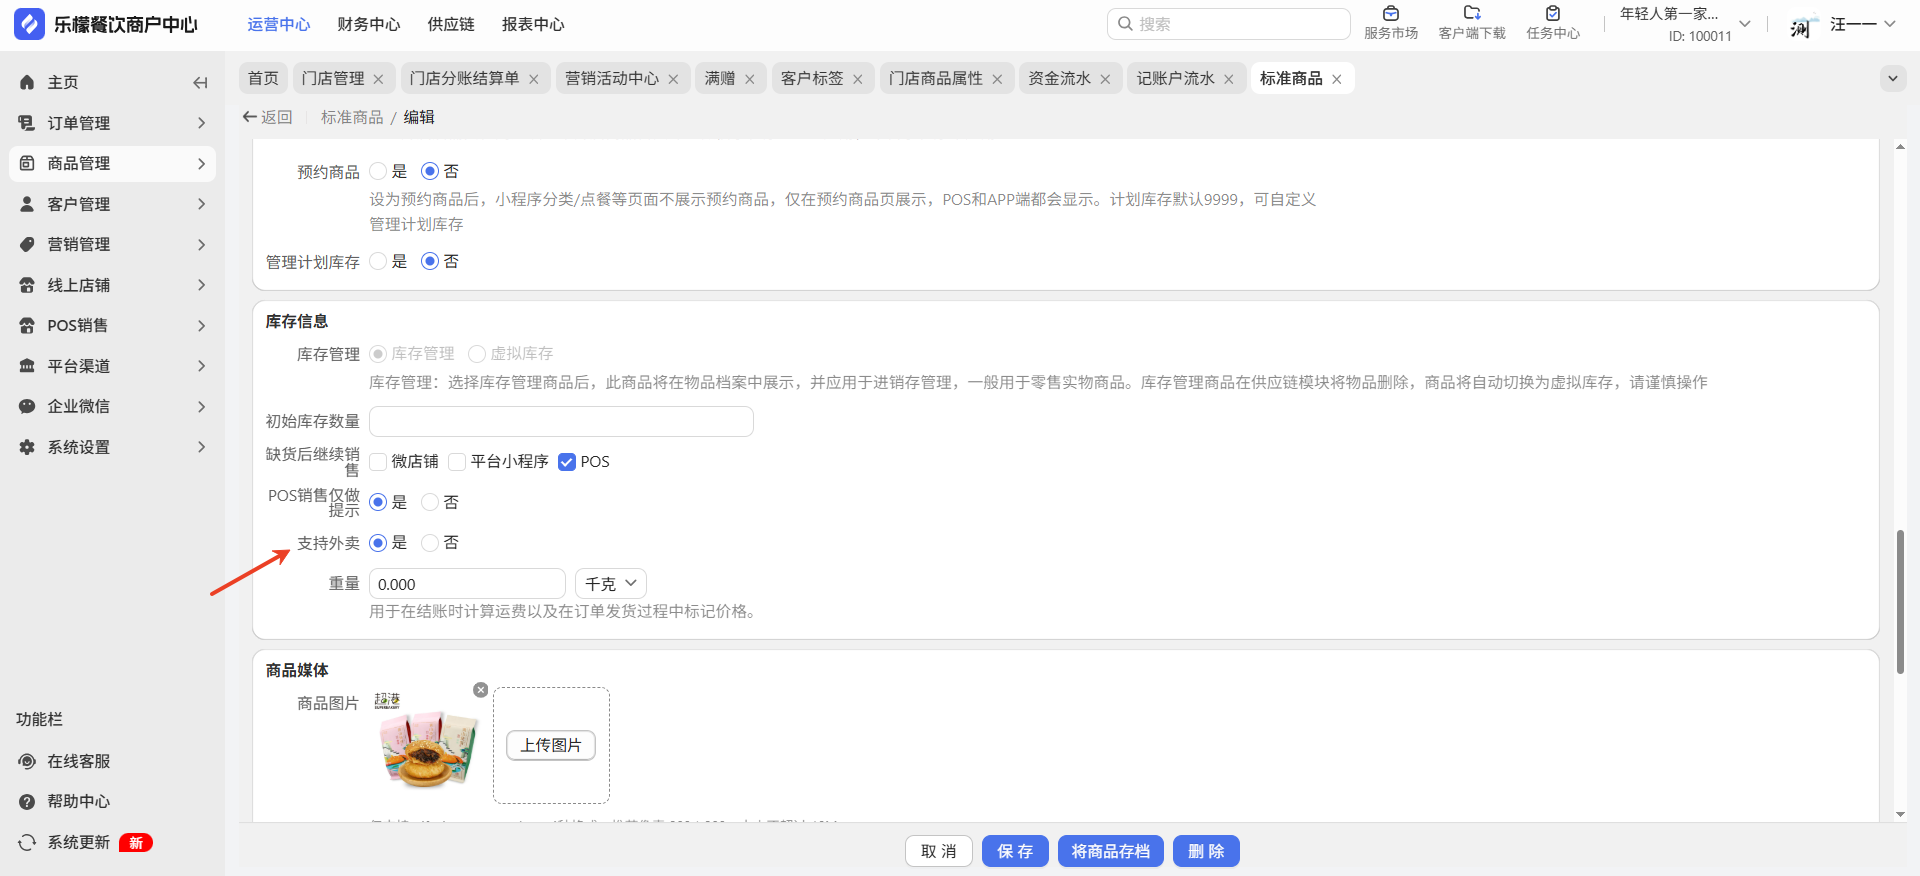
Task: Click the 乐檬餐饮商户中心 logo icon
Action: tap(29, 24)
